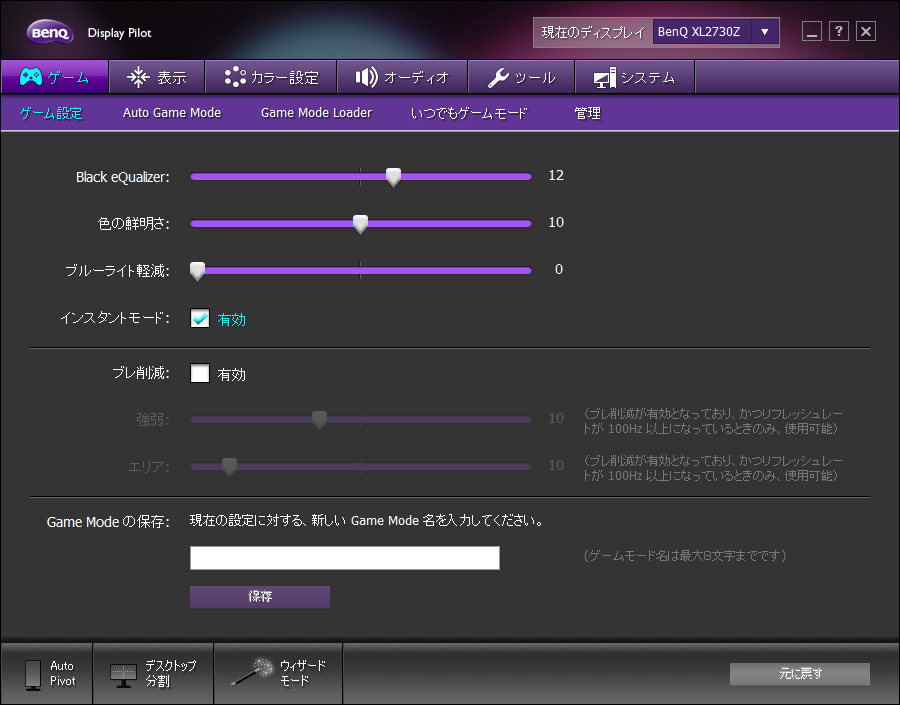This screenshot has height=705, width=900.
Task: Click the Game Mode name input field
Action: point(345,557)
